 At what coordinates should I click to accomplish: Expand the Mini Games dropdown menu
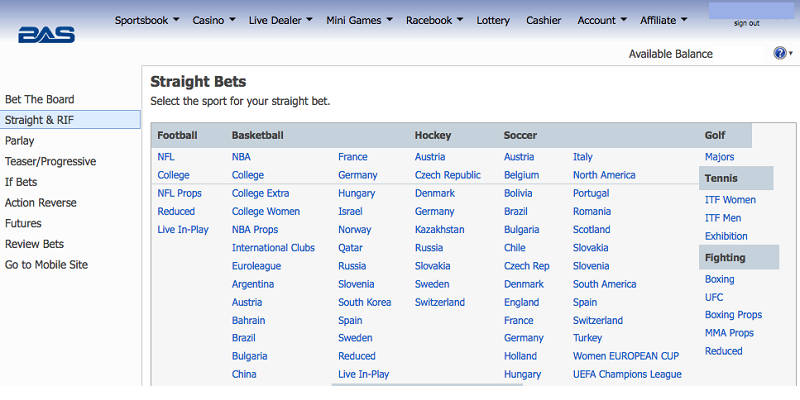tap(359, 20)
